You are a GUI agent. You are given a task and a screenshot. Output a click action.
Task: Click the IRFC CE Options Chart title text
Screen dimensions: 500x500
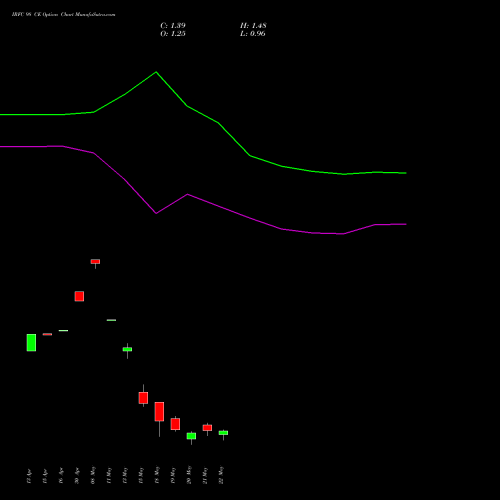(x=63, y=15)
